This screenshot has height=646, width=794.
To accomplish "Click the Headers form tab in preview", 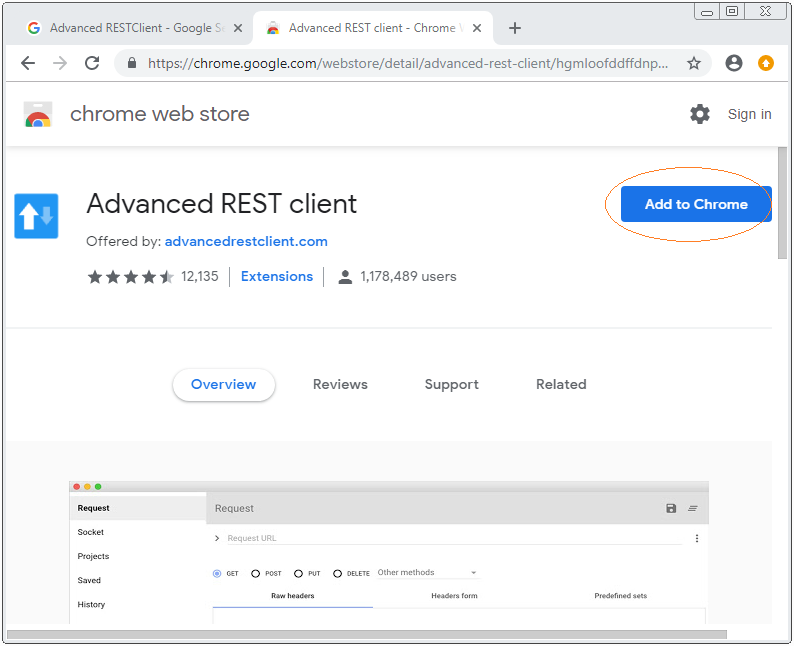I will [454, 596].
